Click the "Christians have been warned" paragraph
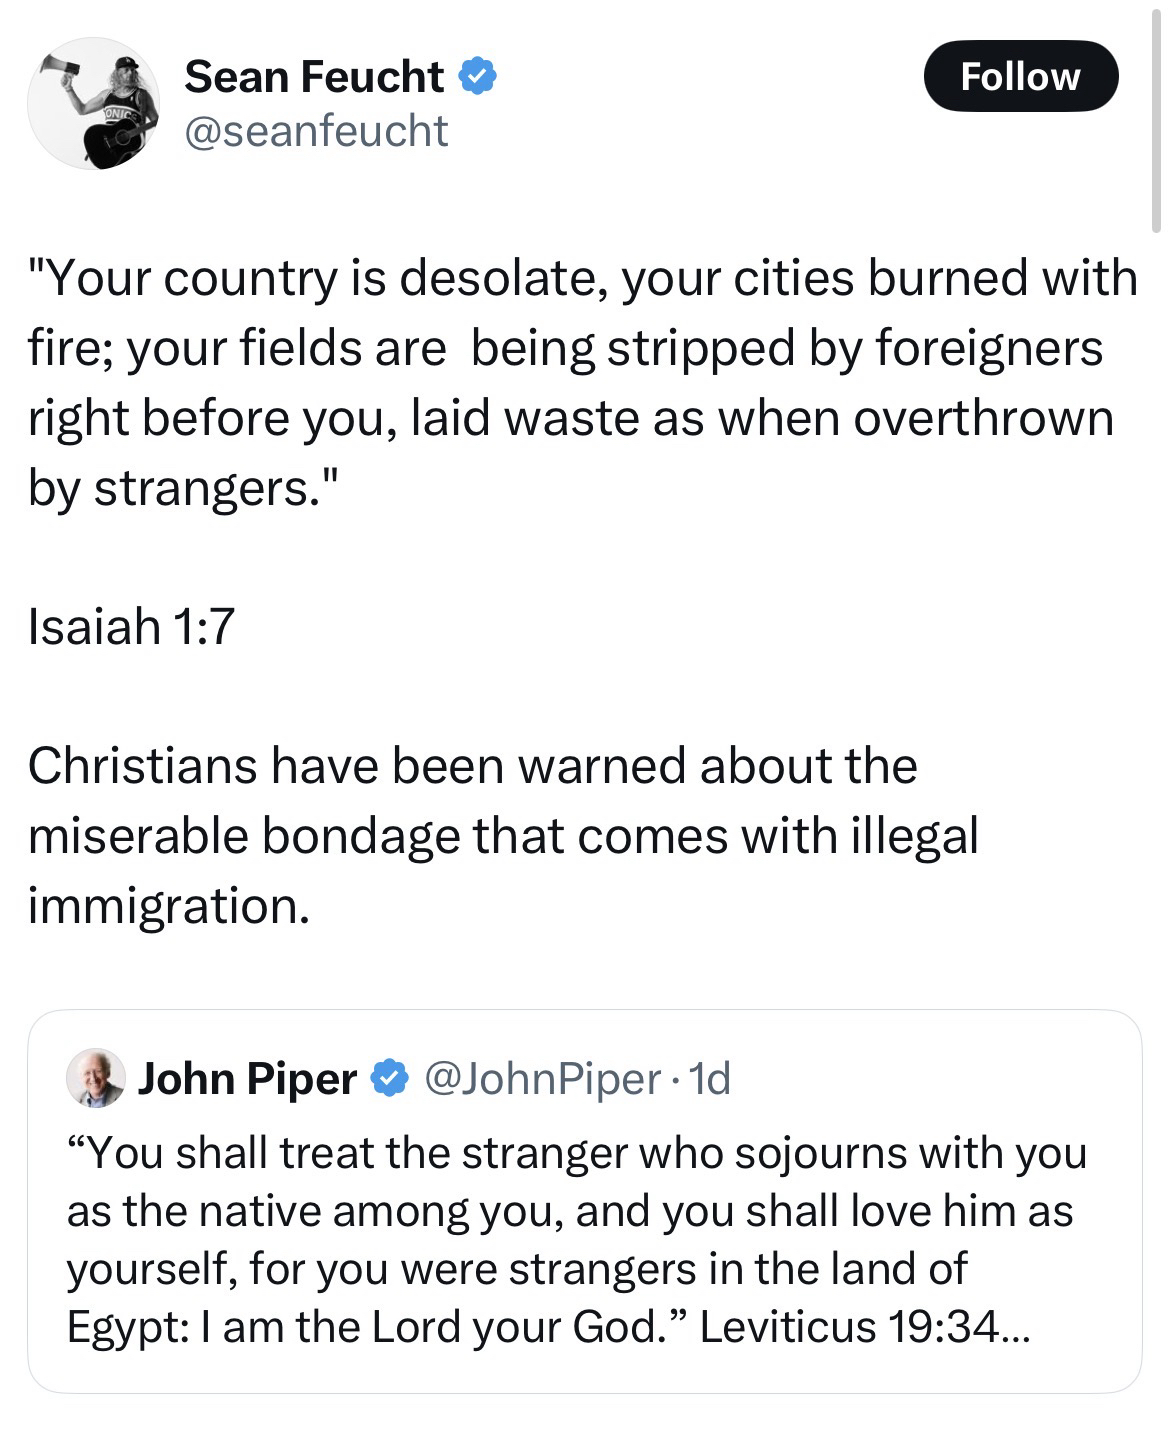This screenshot has height=1431, width=1170. click(500, 834)
